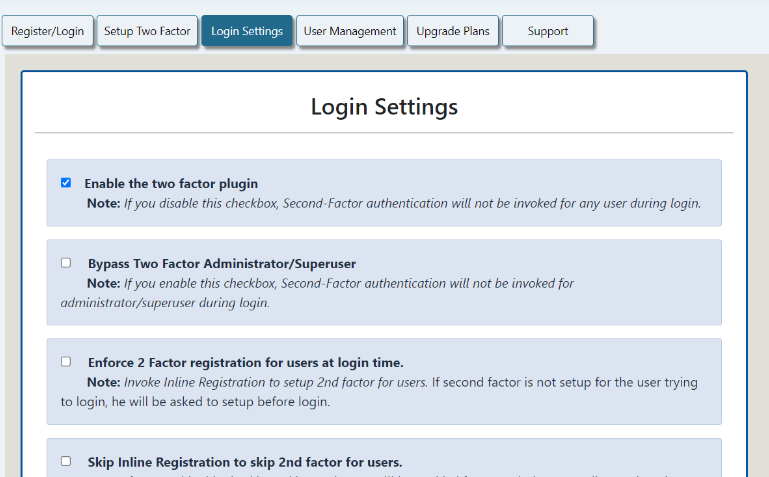Open the Register/Login tab
Viewport: 769px width, 477px height.
point(48,31)
